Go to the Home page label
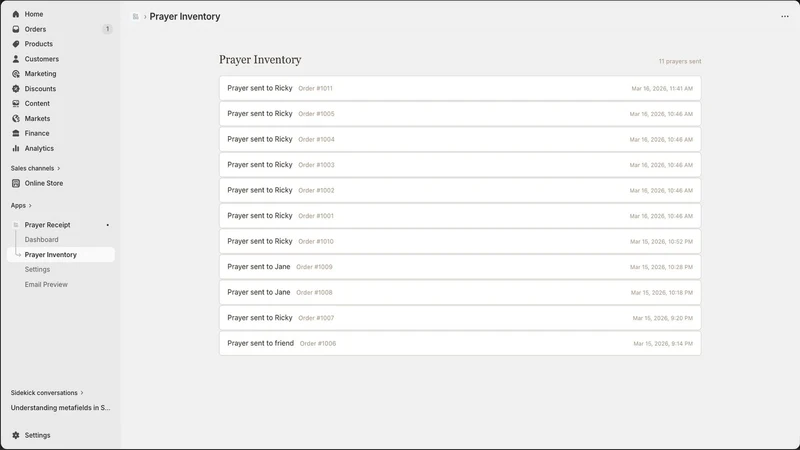 (x=34, y=14)
